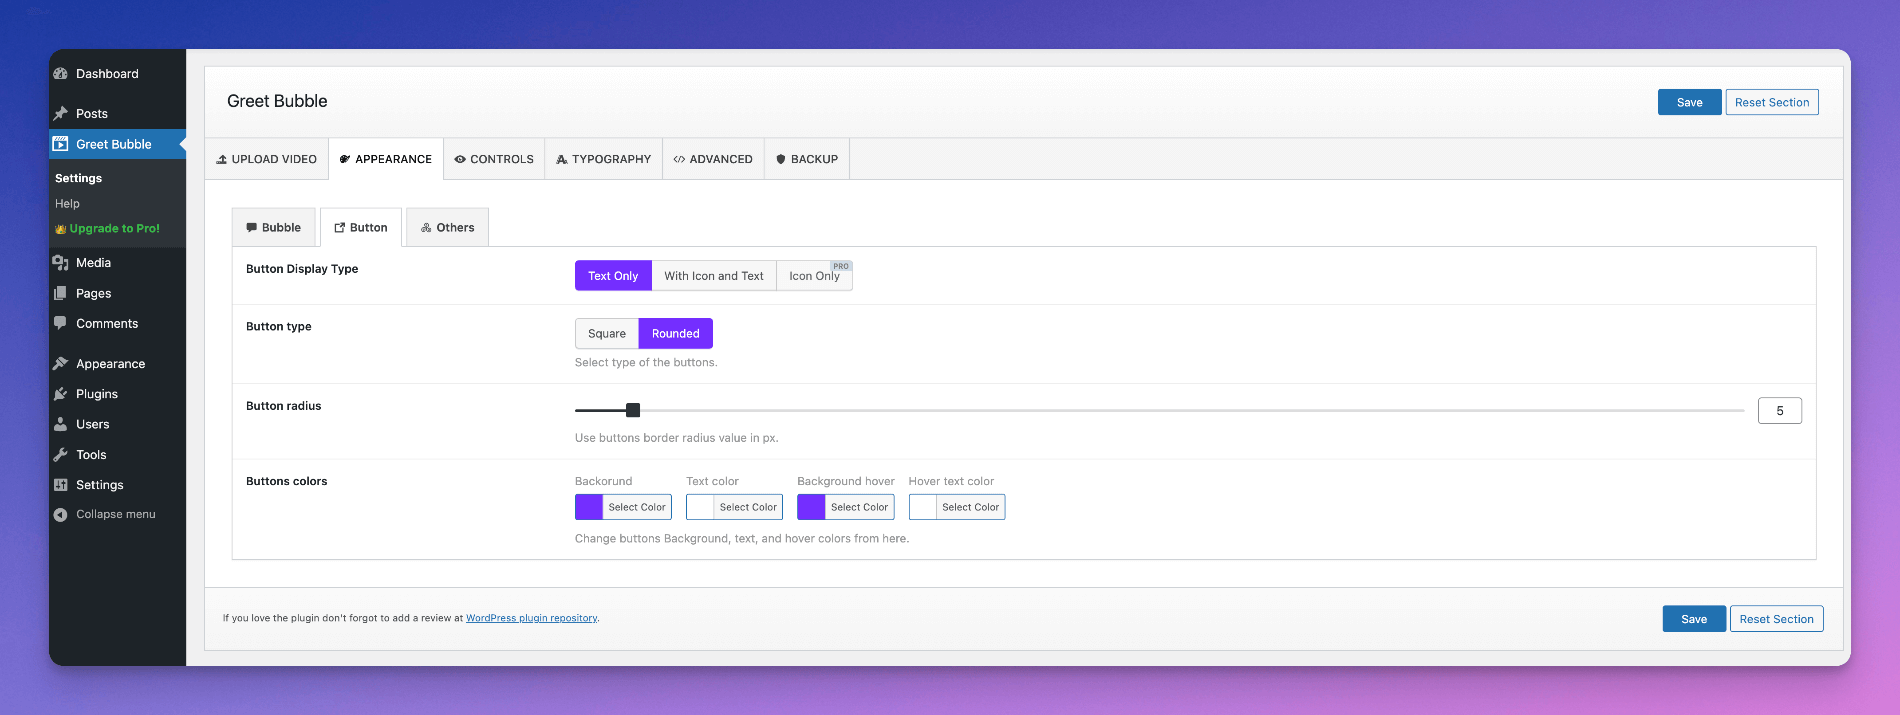Click the external-link icon on Button sub-tab
Screen dimensions: 1900x715
coord(340,228)
